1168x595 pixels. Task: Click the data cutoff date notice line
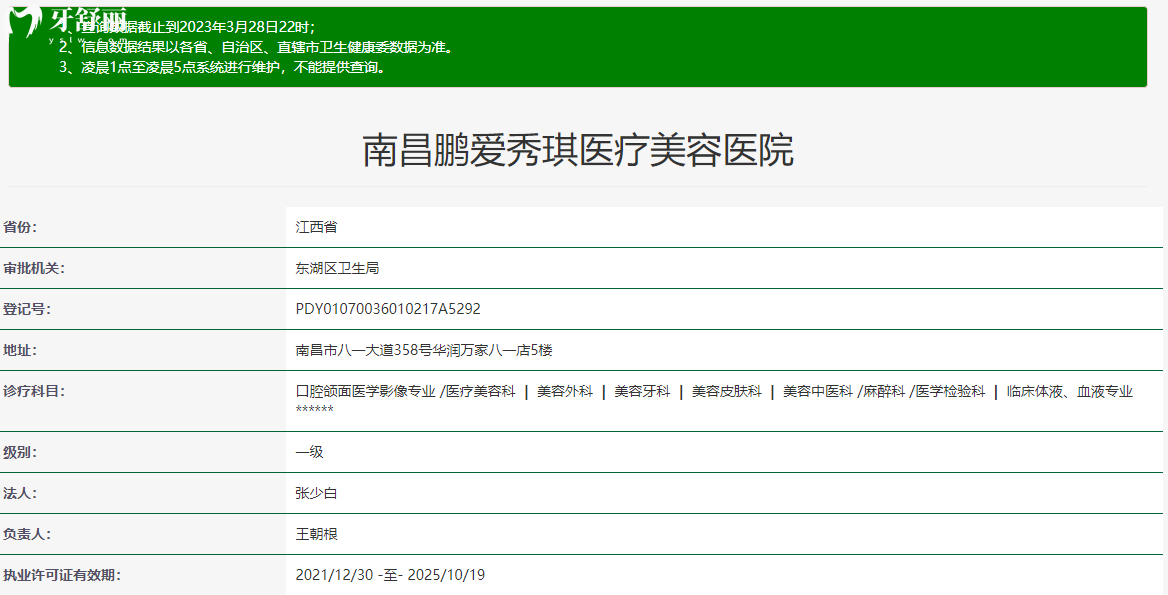point(198,27)
